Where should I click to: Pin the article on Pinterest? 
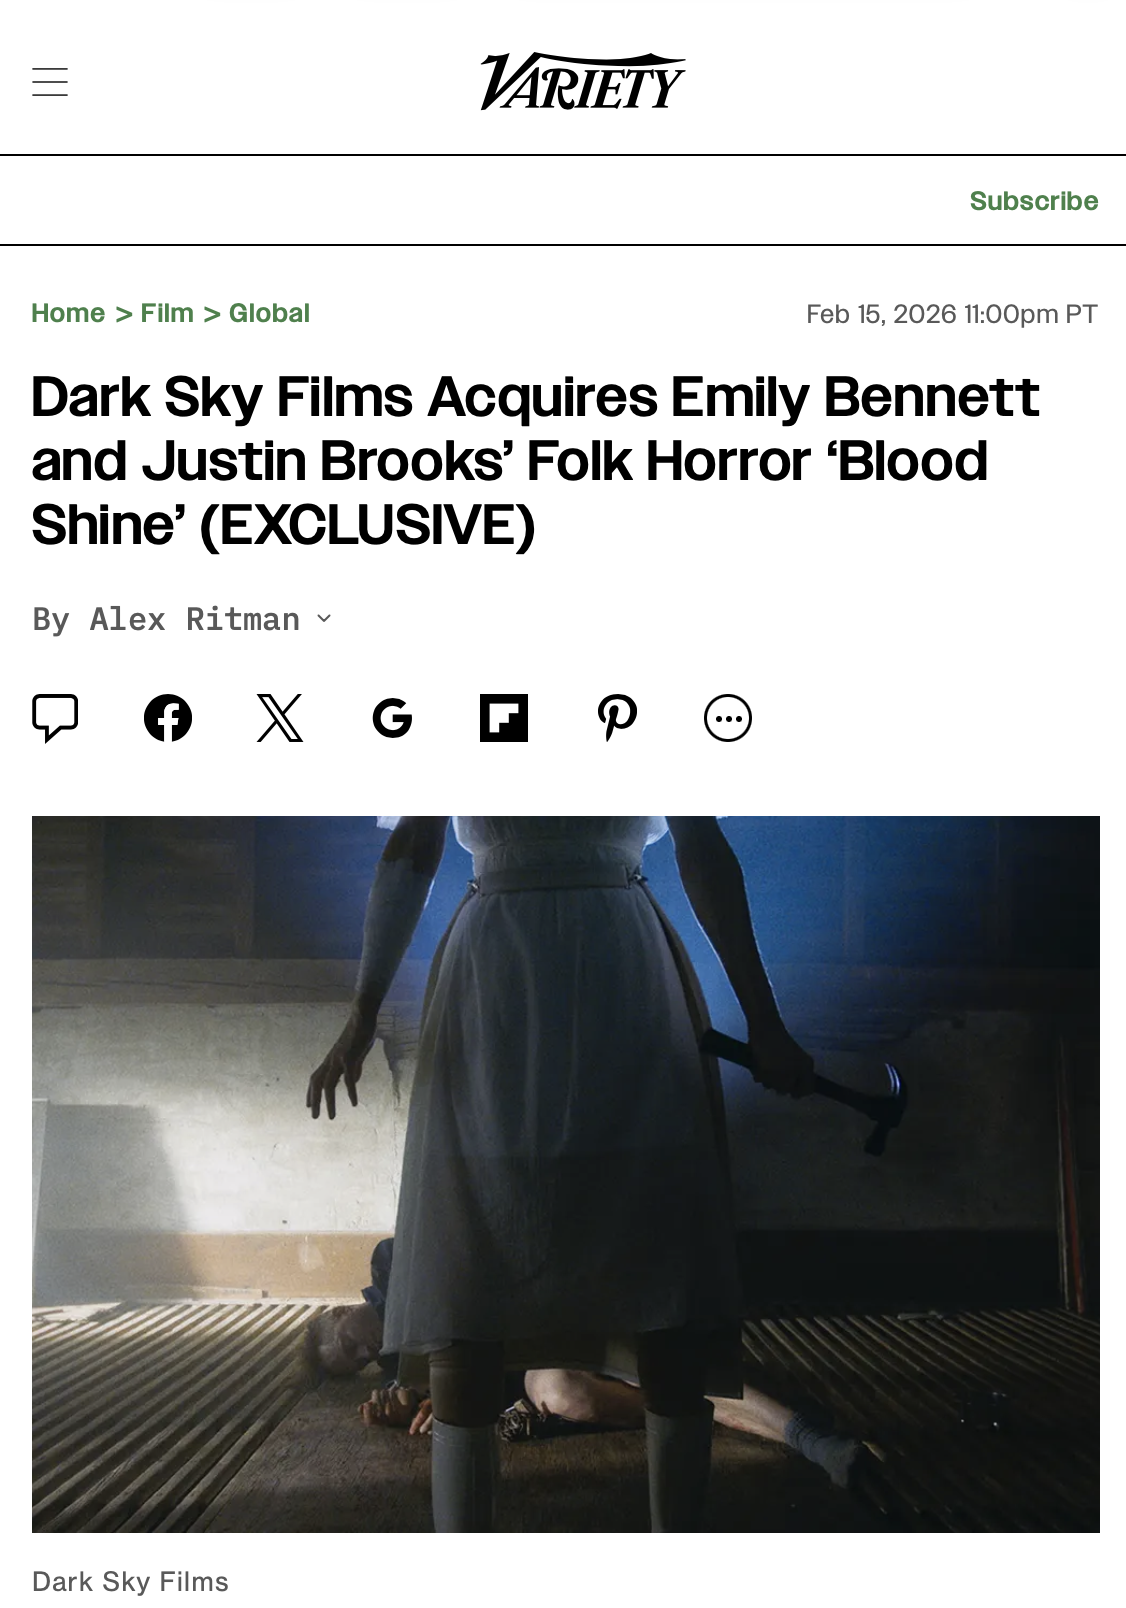617,718
